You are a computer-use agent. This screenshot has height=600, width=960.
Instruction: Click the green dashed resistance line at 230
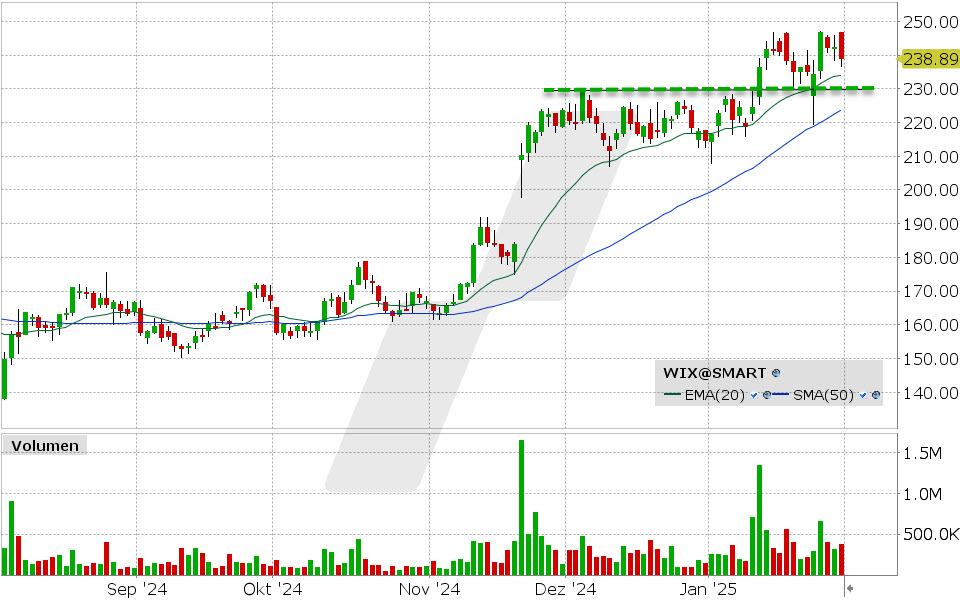(x=709, y=89)
